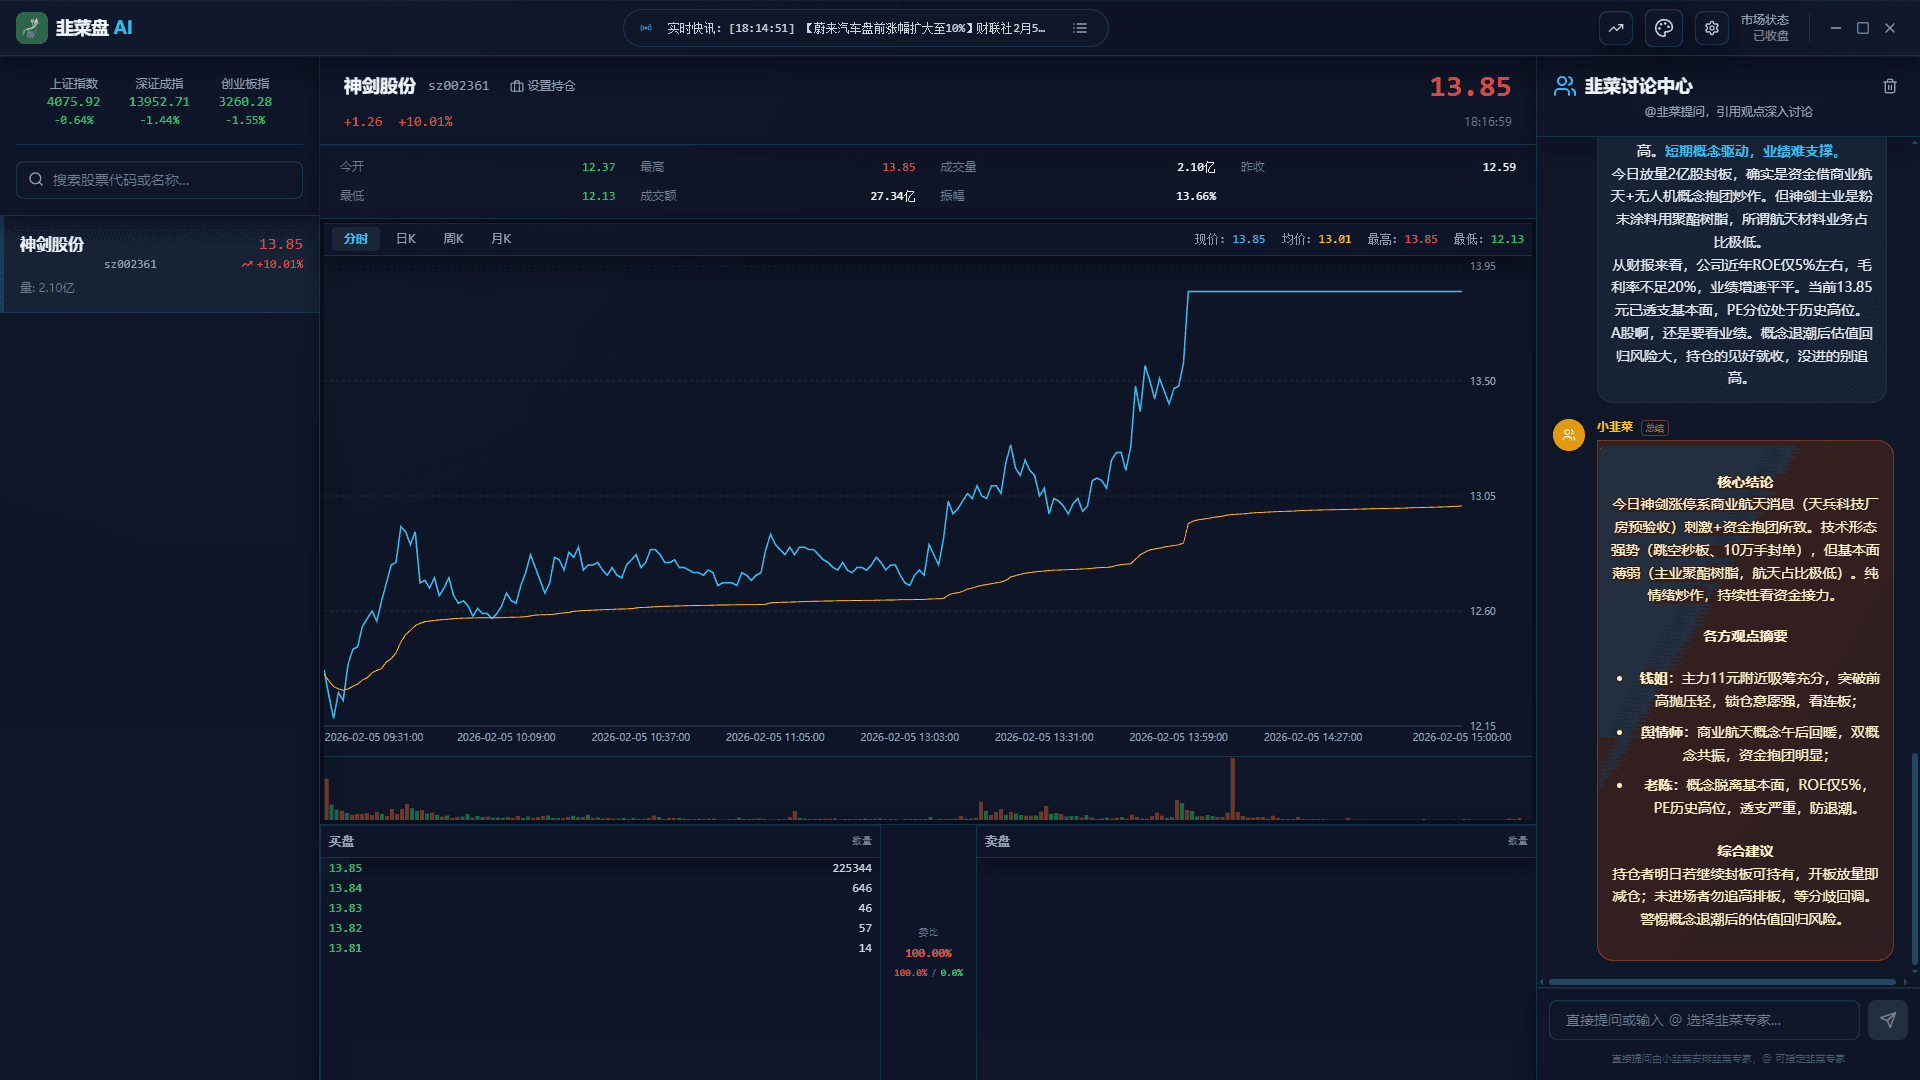Click the 振幅 value 13.66%
The image size is (1920, 1080).
pyautogui.click(x=1196, y=196)
